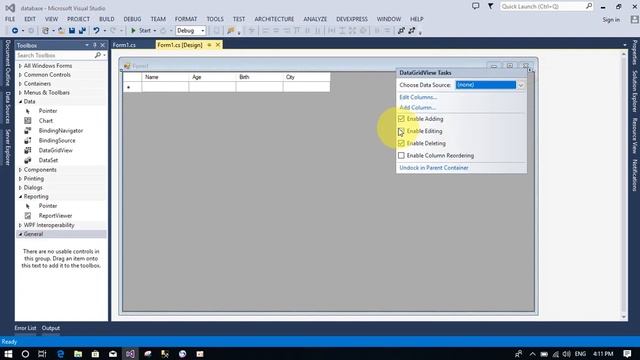Open the FORMAT menu

click(x=186, y=19)
